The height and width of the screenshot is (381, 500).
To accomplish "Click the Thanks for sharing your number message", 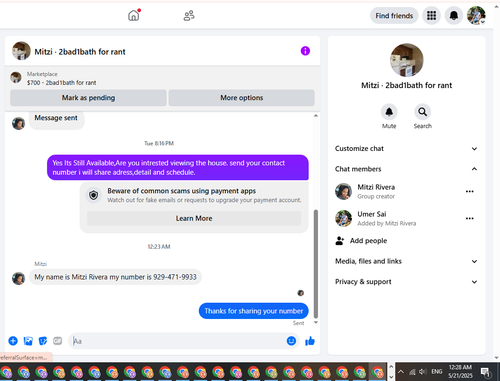I will pyautogui.click(x=254, y=311).
